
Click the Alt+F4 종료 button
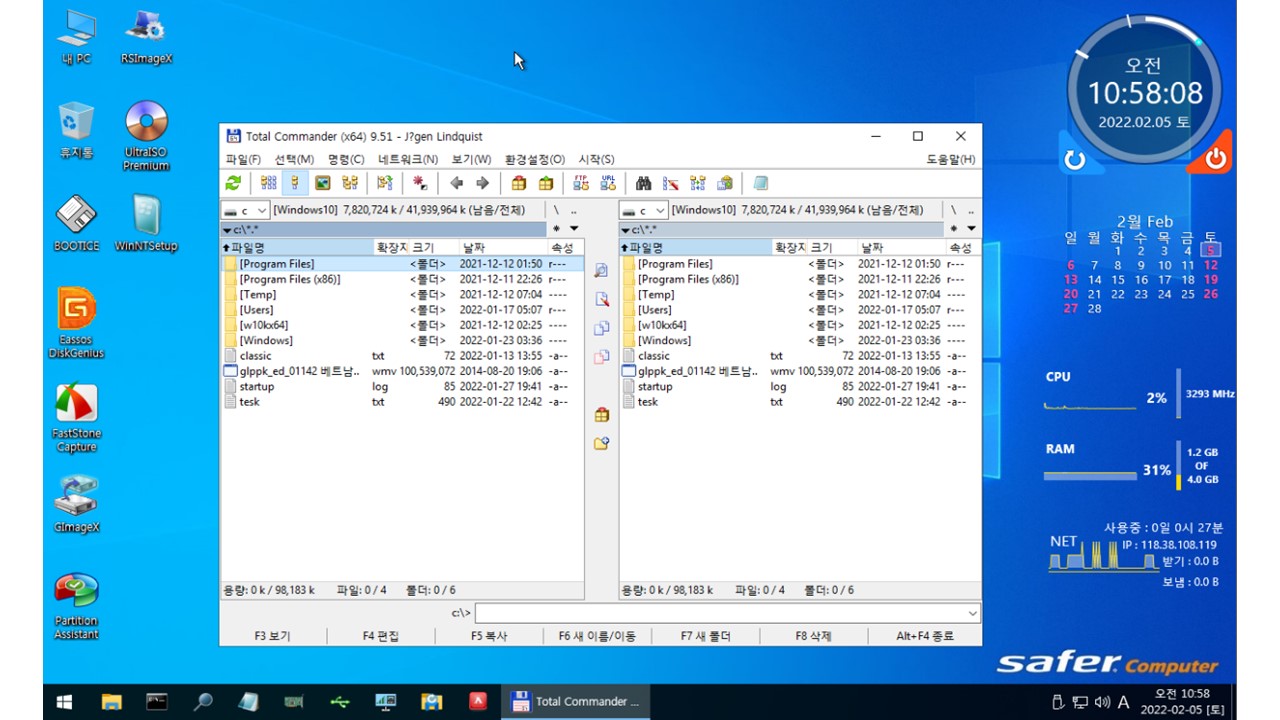[925, 636]
